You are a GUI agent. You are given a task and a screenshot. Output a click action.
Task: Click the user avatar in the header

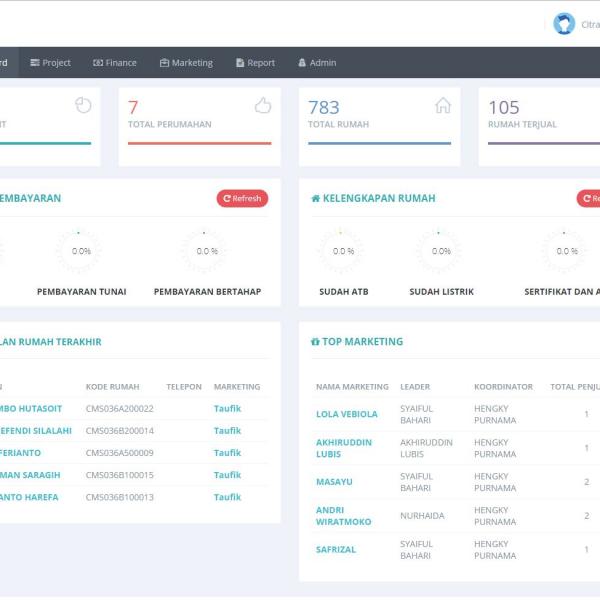point(564,24)
